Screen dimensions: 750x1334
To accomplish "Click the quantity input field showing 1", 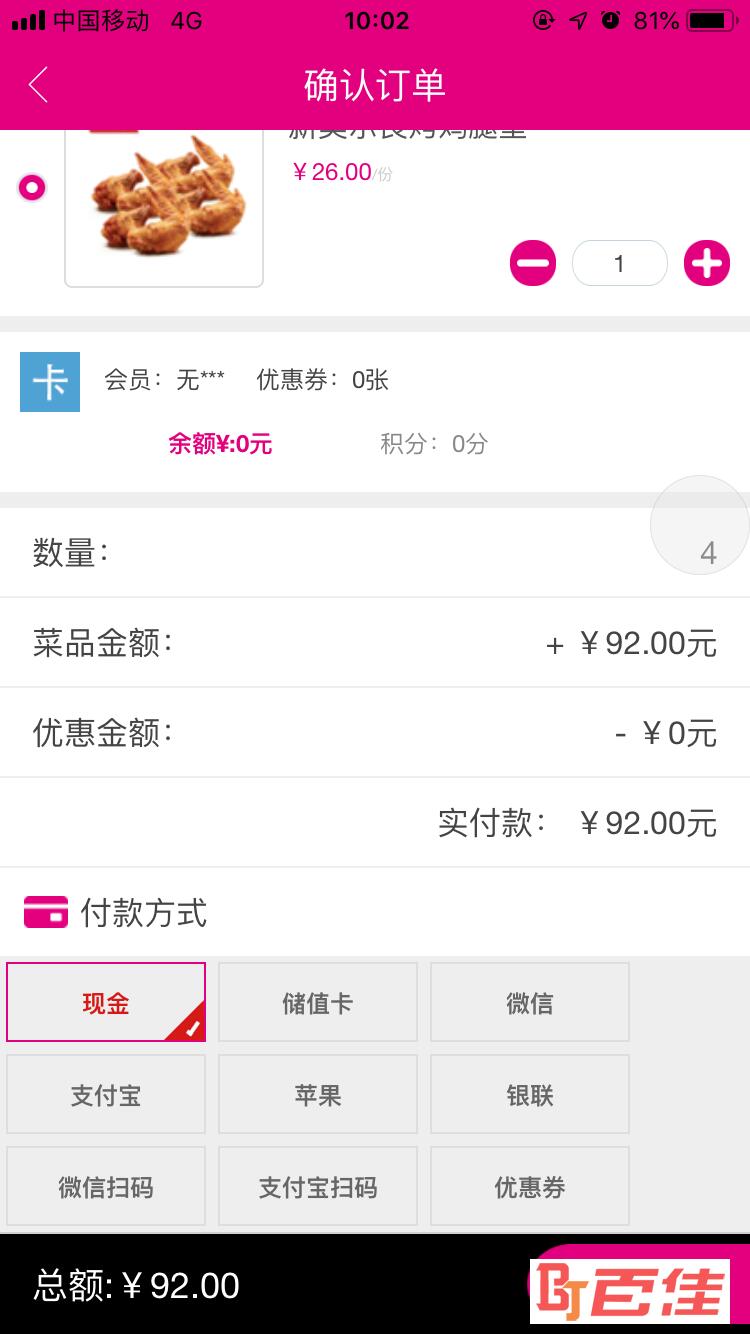I will pyautogui.click(x=619, y=264).
